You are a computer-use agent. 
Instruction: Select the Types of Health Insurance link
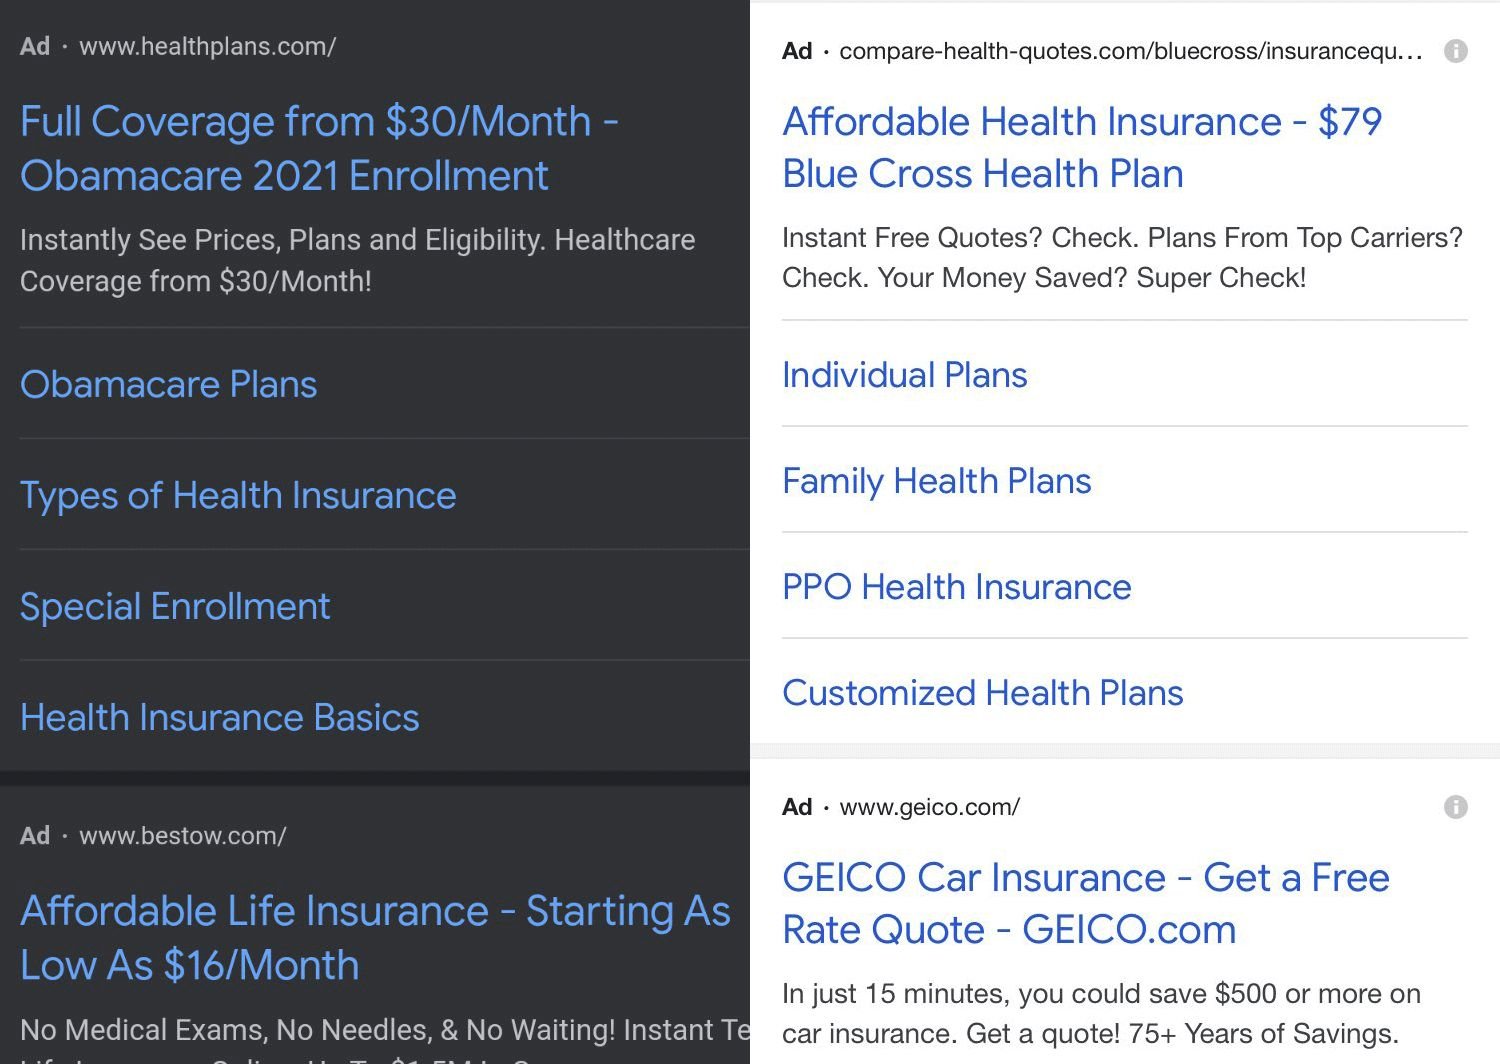238,495
